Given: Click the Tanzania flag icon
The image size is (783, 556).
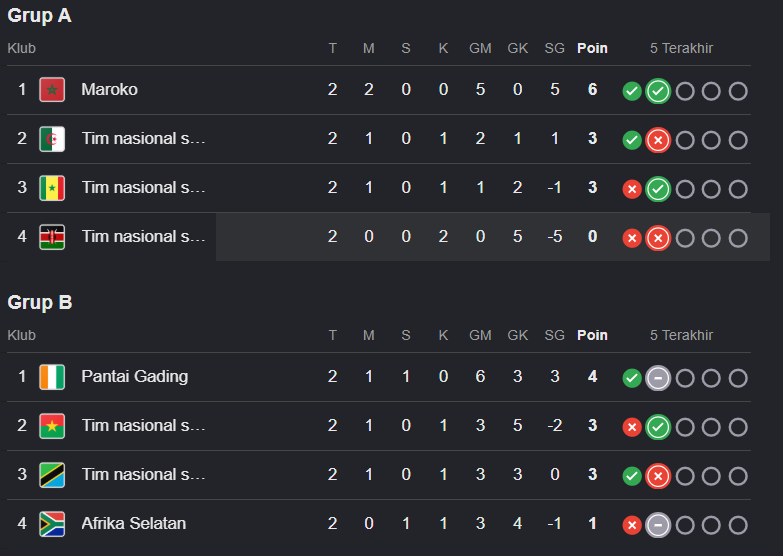Looking at the screenshot, I should (x=52, y=475).
